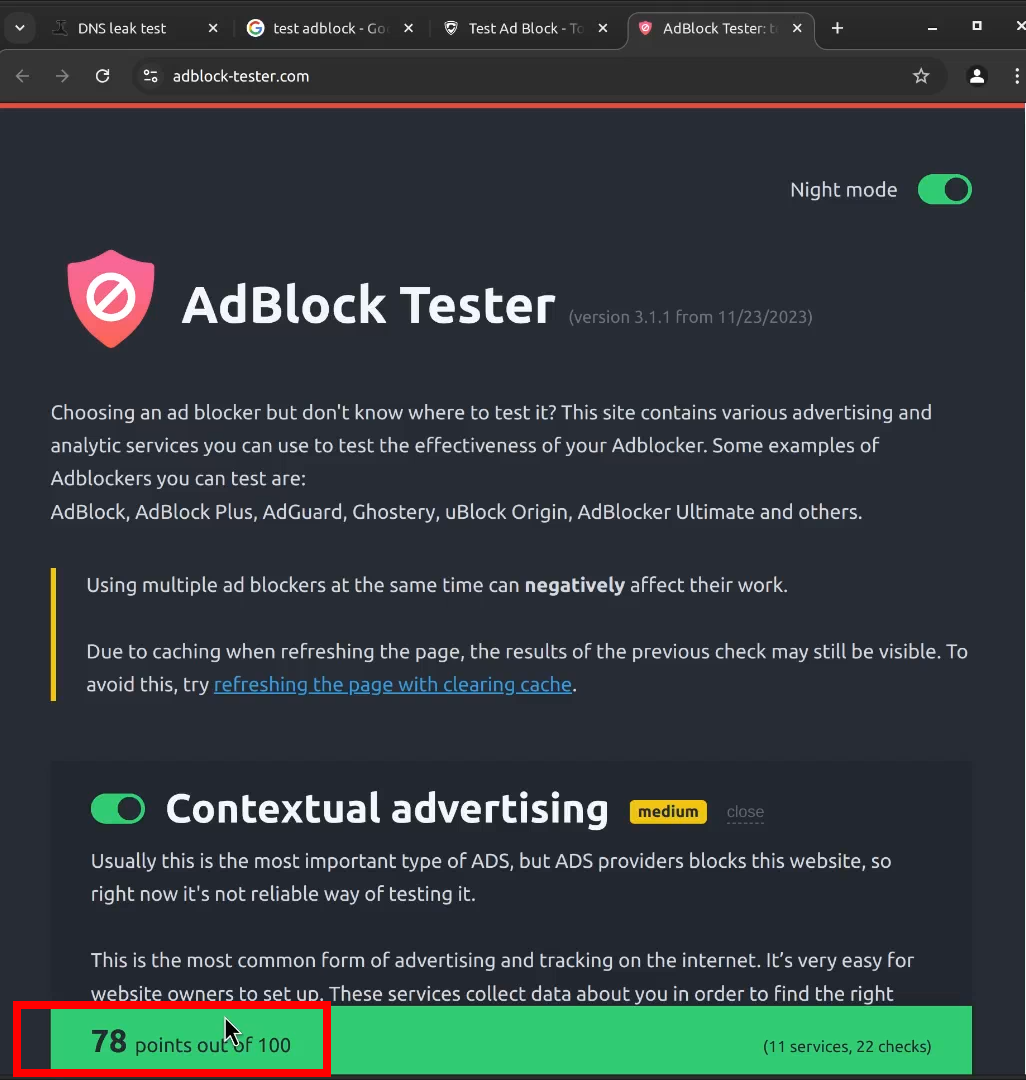Close the DNS leak test tab
1026x1080 pixels.
(213, 28)
